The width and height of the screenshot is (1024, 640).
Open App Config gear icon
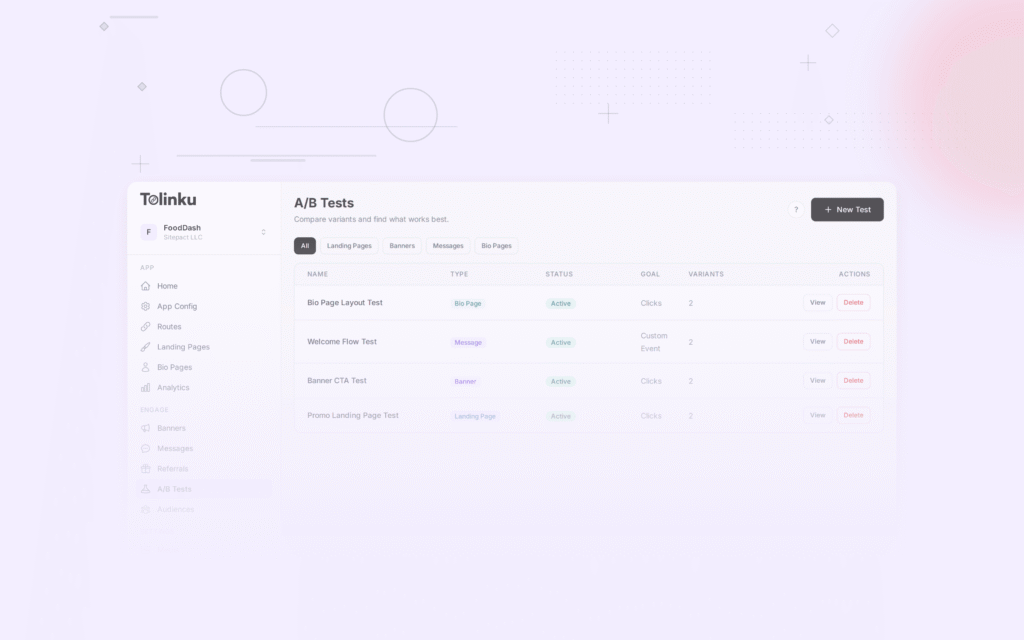coord(146,306)
